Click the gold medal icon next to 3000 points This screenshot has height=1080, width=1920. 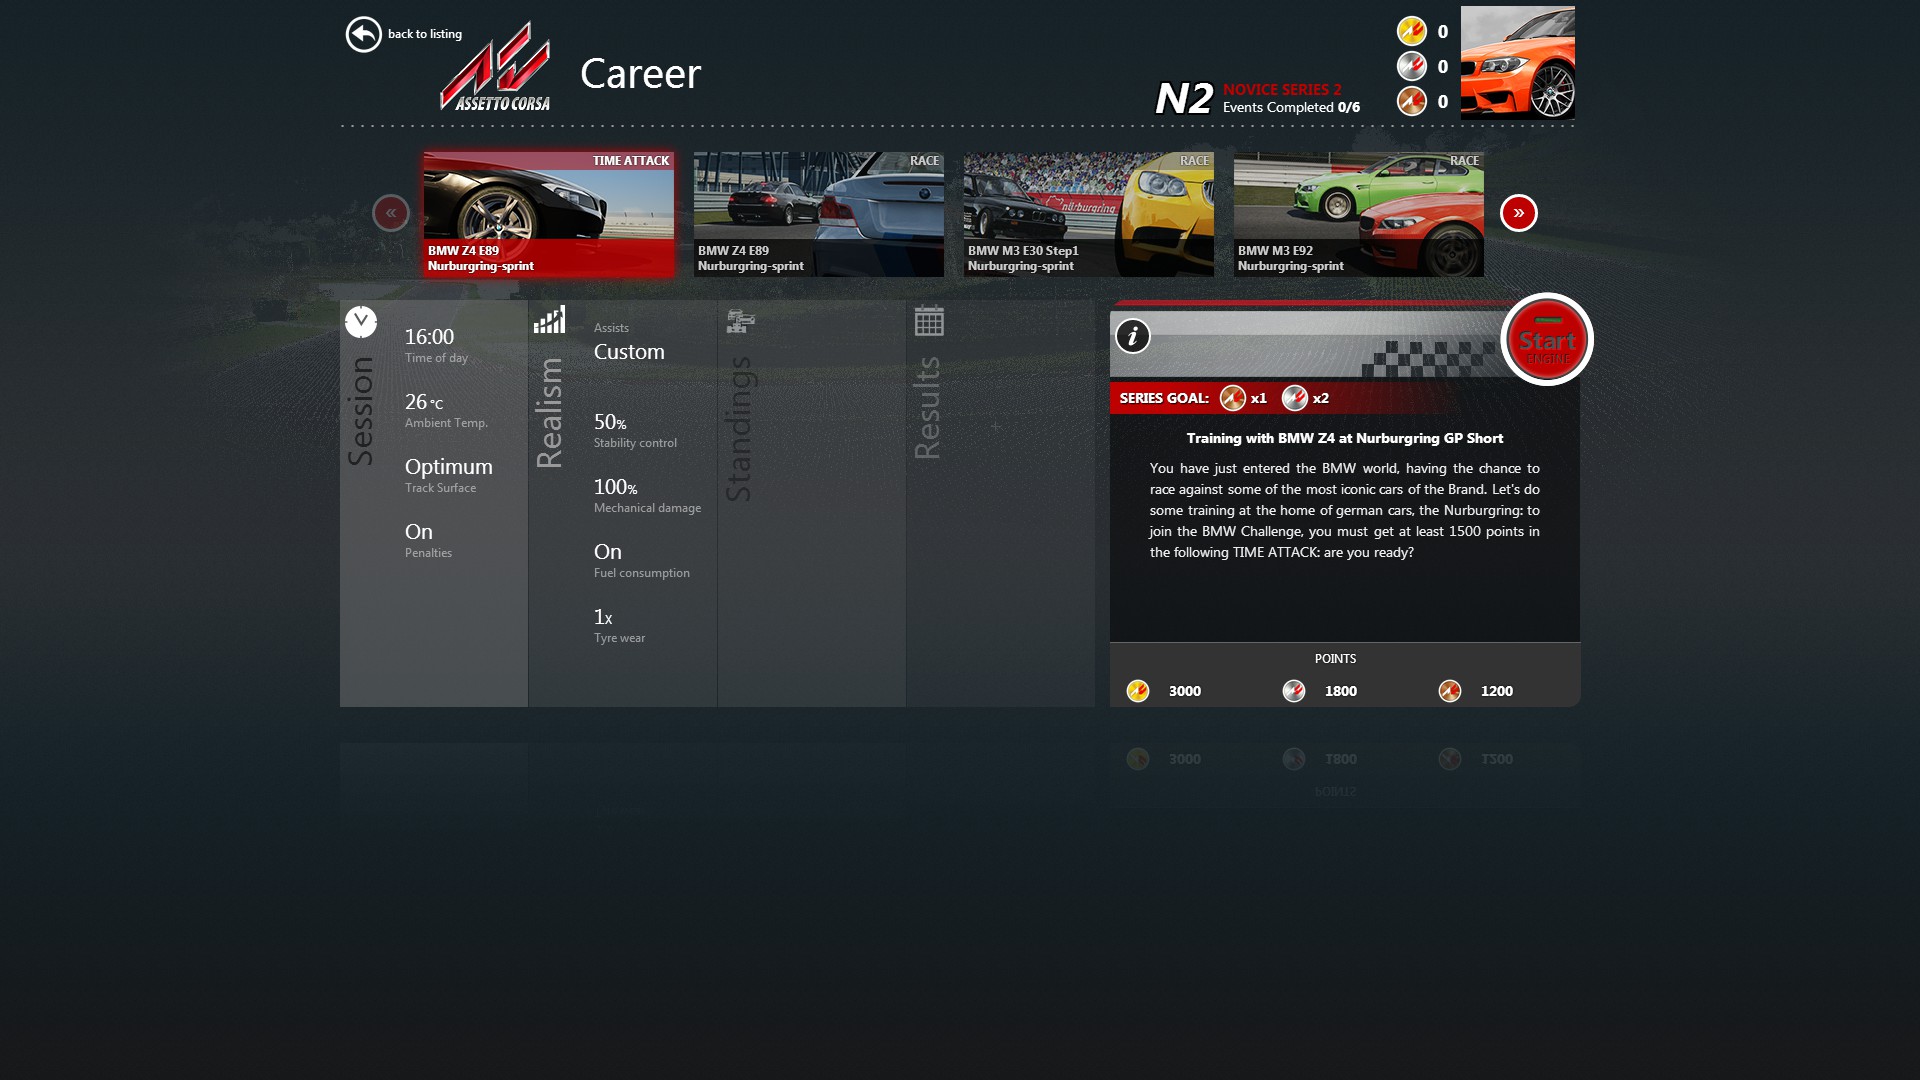click(x=1137, y=691)
